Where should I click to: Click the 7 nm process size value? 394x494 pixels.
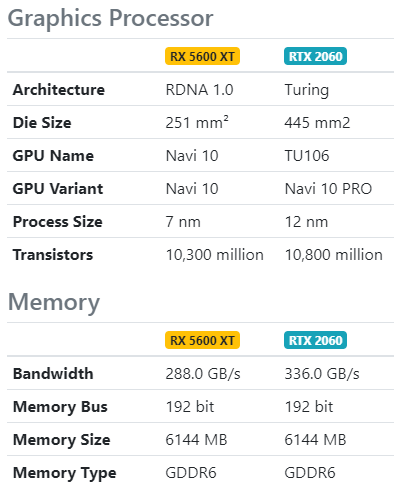tap(183, 221)
